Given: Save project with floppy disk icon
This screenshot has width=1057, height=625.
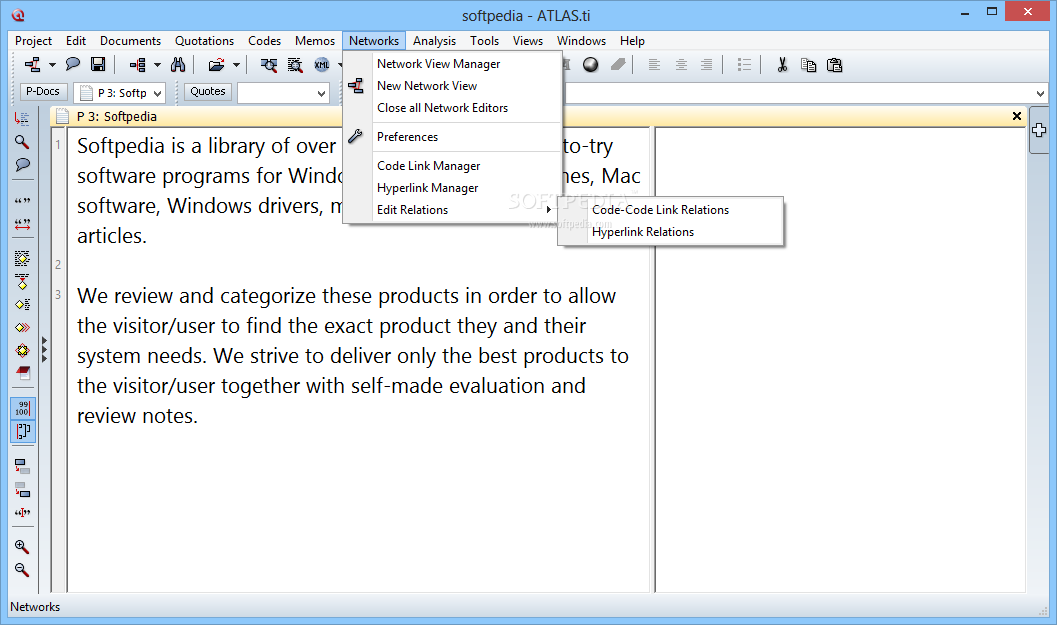Looking at the screenshot, I should [98, 65].
